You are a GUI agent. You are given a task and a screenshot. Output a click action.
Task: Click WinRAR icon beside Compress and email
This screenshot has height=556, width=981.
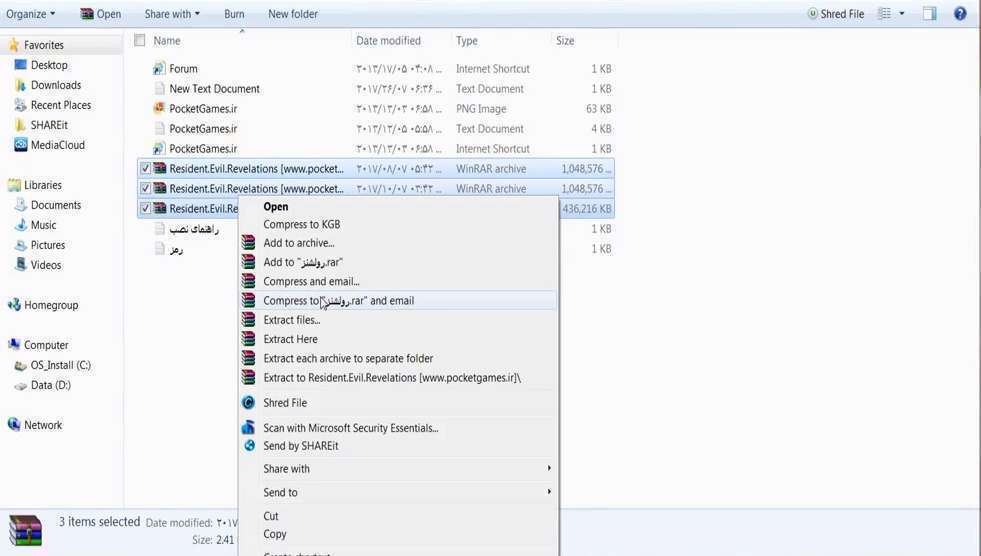(x=248, y=281)
